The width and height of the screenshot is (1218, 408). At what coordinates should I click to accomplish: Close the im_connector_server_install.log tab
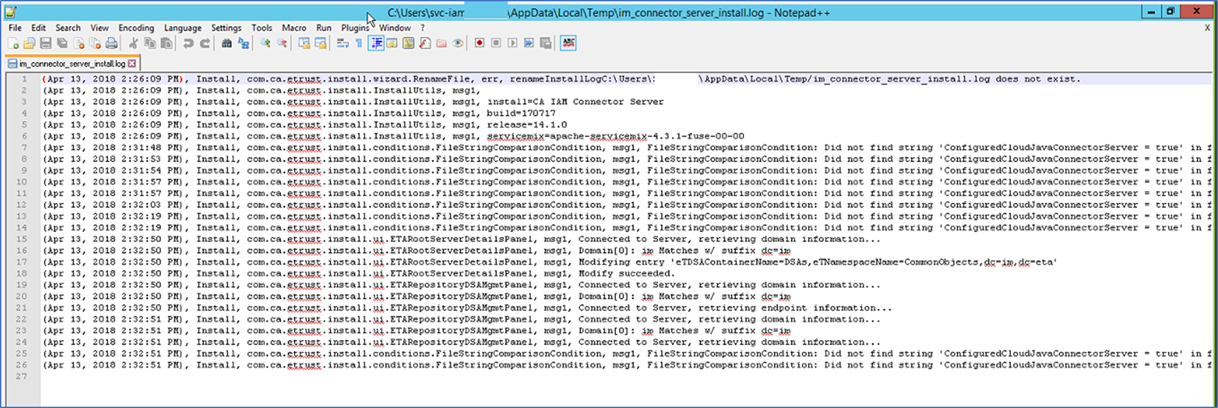pos(132,63)
